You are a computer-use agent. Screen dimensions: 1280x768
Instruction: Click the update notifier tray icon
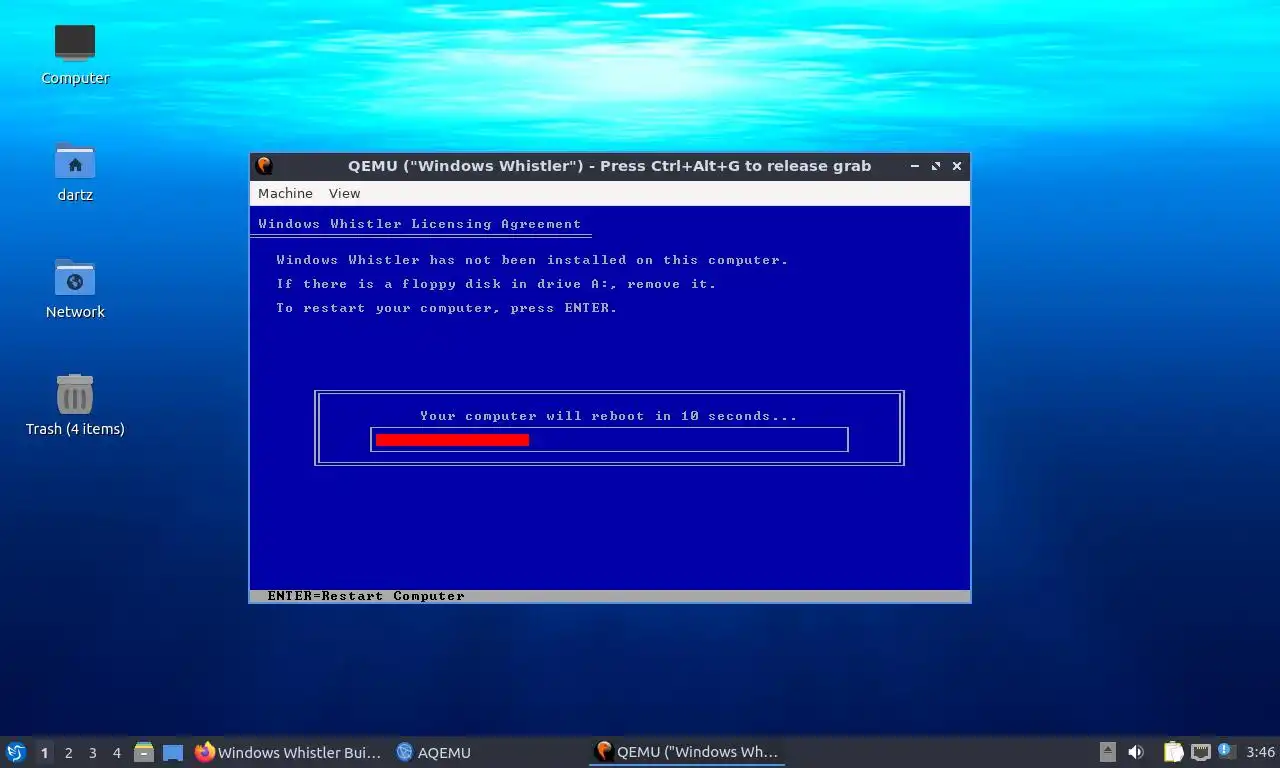[x=1226, y=751]
